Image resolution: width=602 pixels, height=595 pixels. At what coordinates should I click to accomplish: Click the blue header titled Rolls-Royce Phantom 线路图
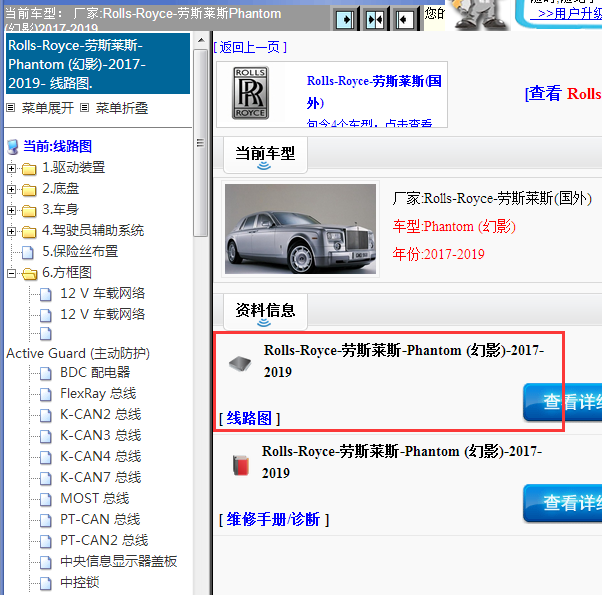pos(98,64)
